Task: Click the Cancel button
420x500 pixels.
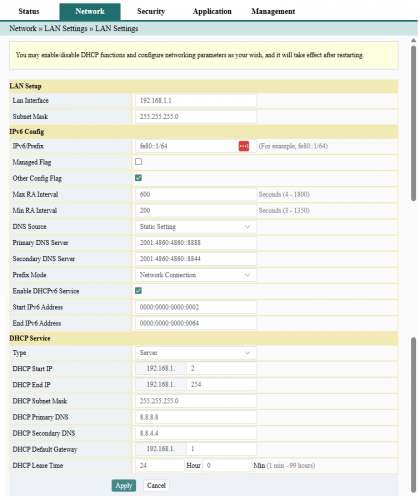Action: [x=156, y=485]
